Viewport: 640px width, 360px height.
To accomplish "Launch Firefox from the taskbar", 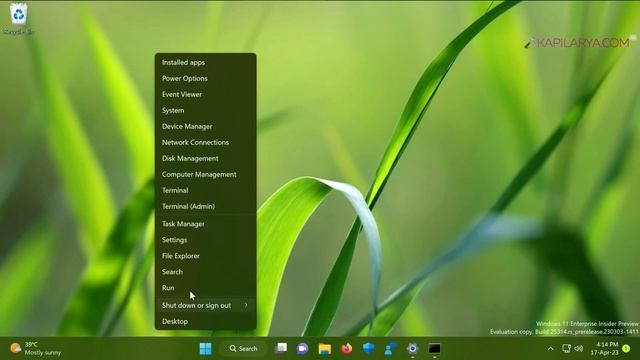I will [347, 349].
